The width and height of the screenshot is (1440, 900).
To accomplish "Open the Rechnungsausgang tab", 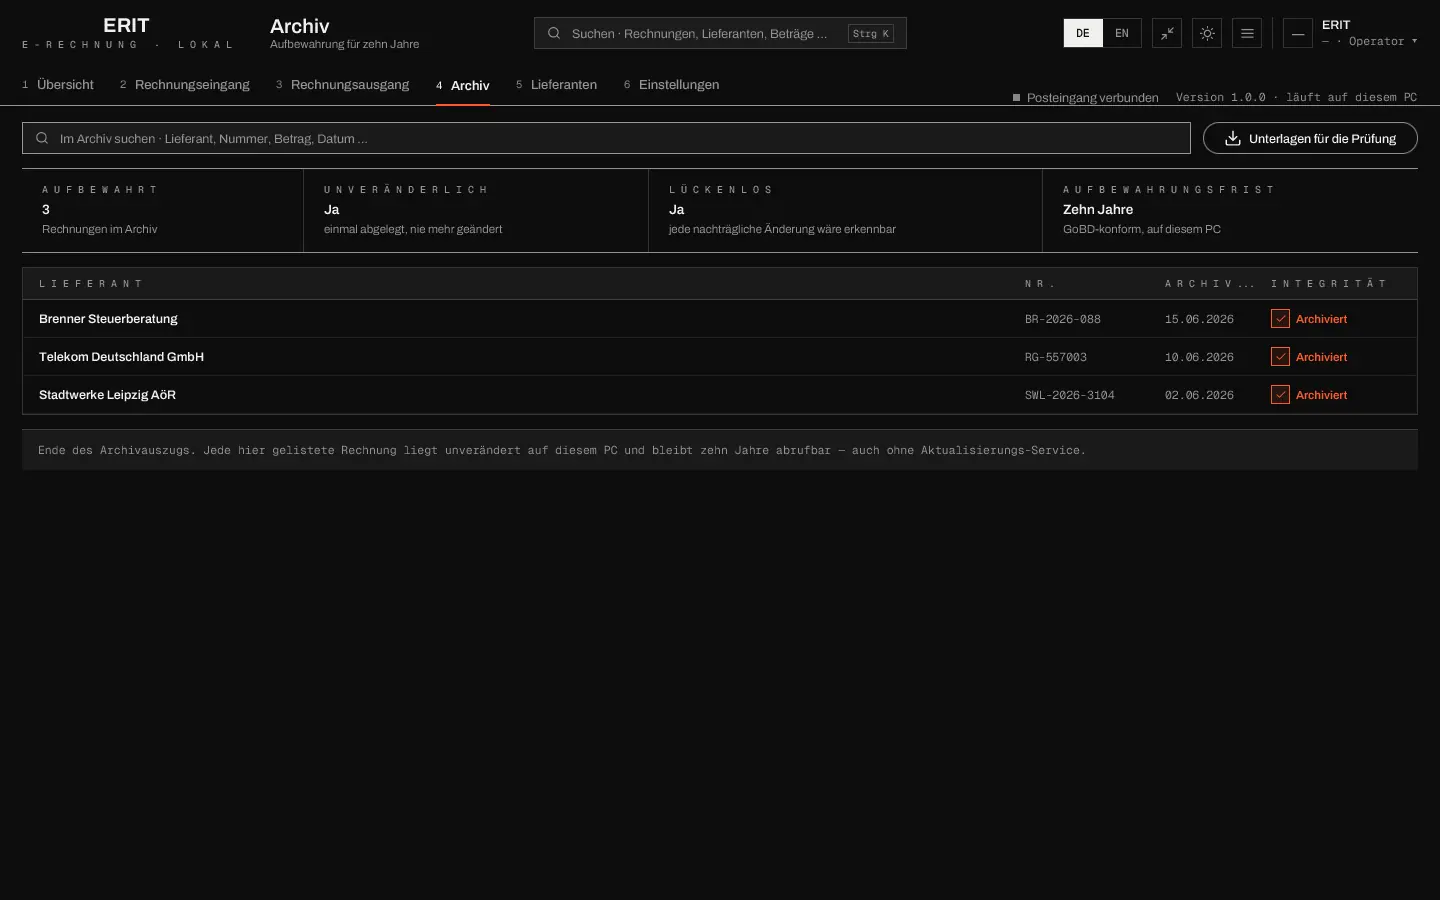I will click(343, 85).
